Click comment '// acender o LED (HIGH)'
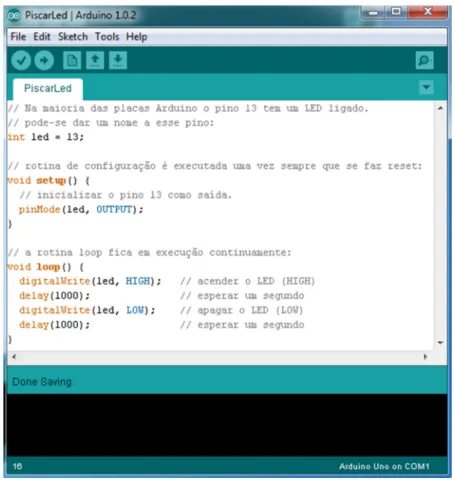The width and height of the screenshot is (454, 481). click(247, 281)
